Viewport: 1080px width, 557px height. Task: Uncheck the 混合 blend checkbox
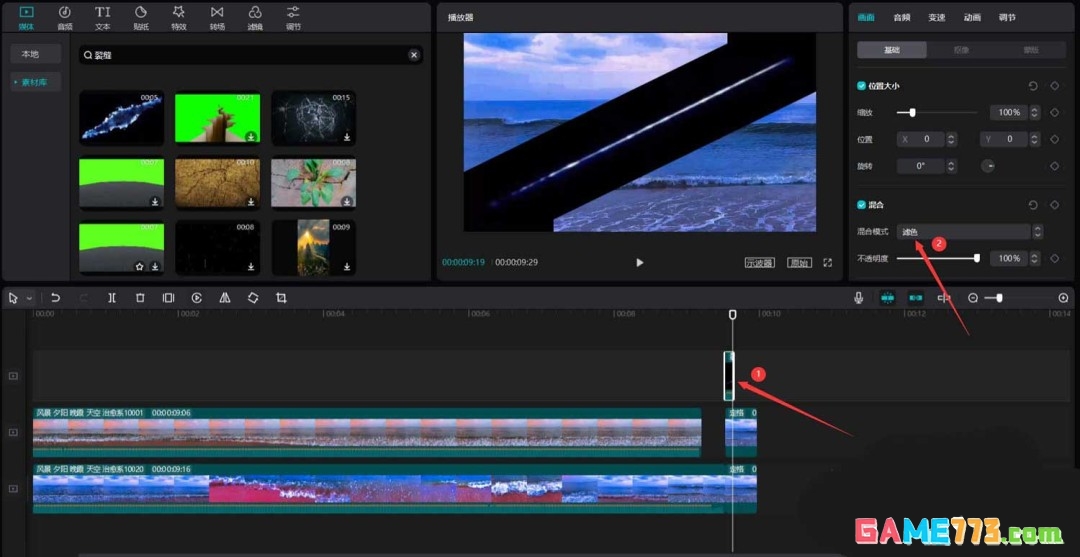click(x=862, y=205)
